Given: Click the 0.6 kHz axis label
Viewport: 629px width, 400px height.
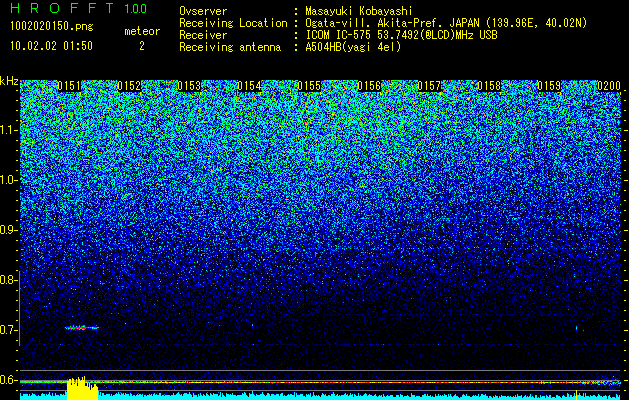Looking at the screenshot, I should (9, 380).
